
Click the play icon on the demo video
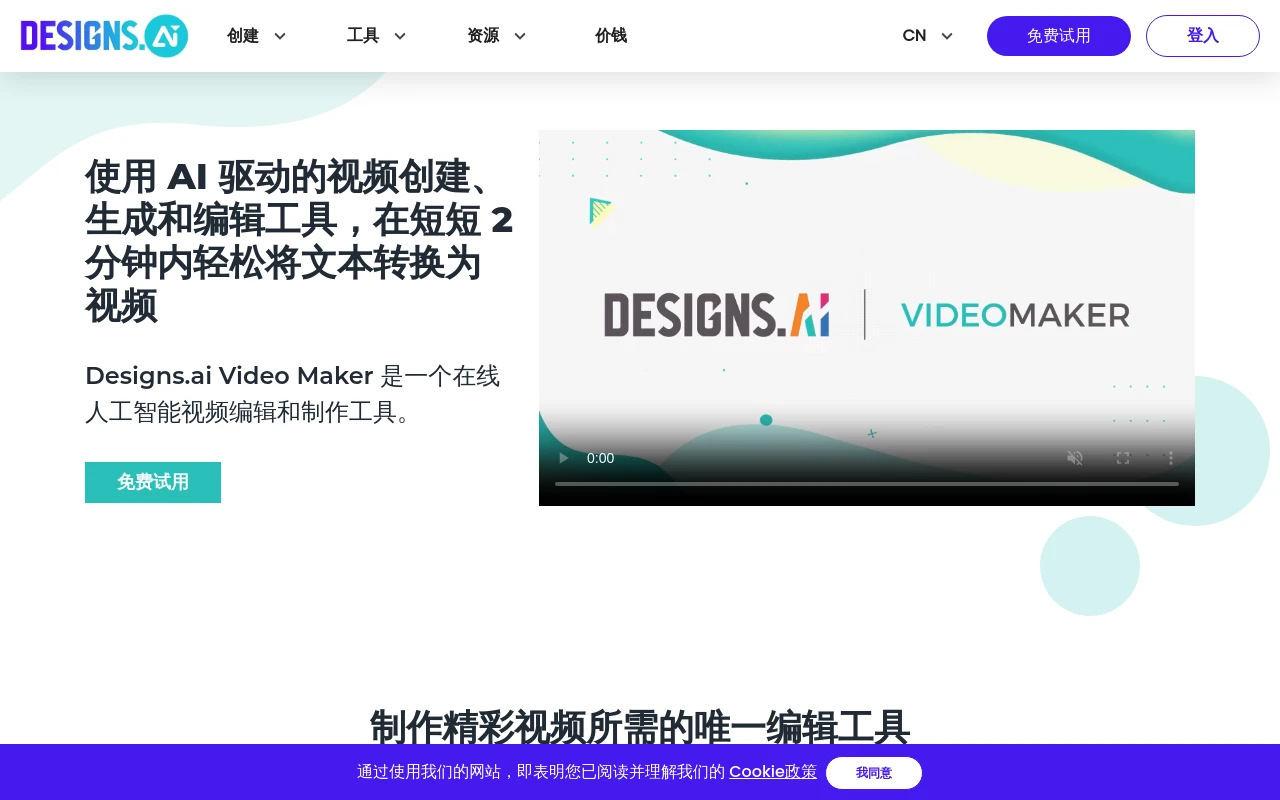(x=563, y=458)
